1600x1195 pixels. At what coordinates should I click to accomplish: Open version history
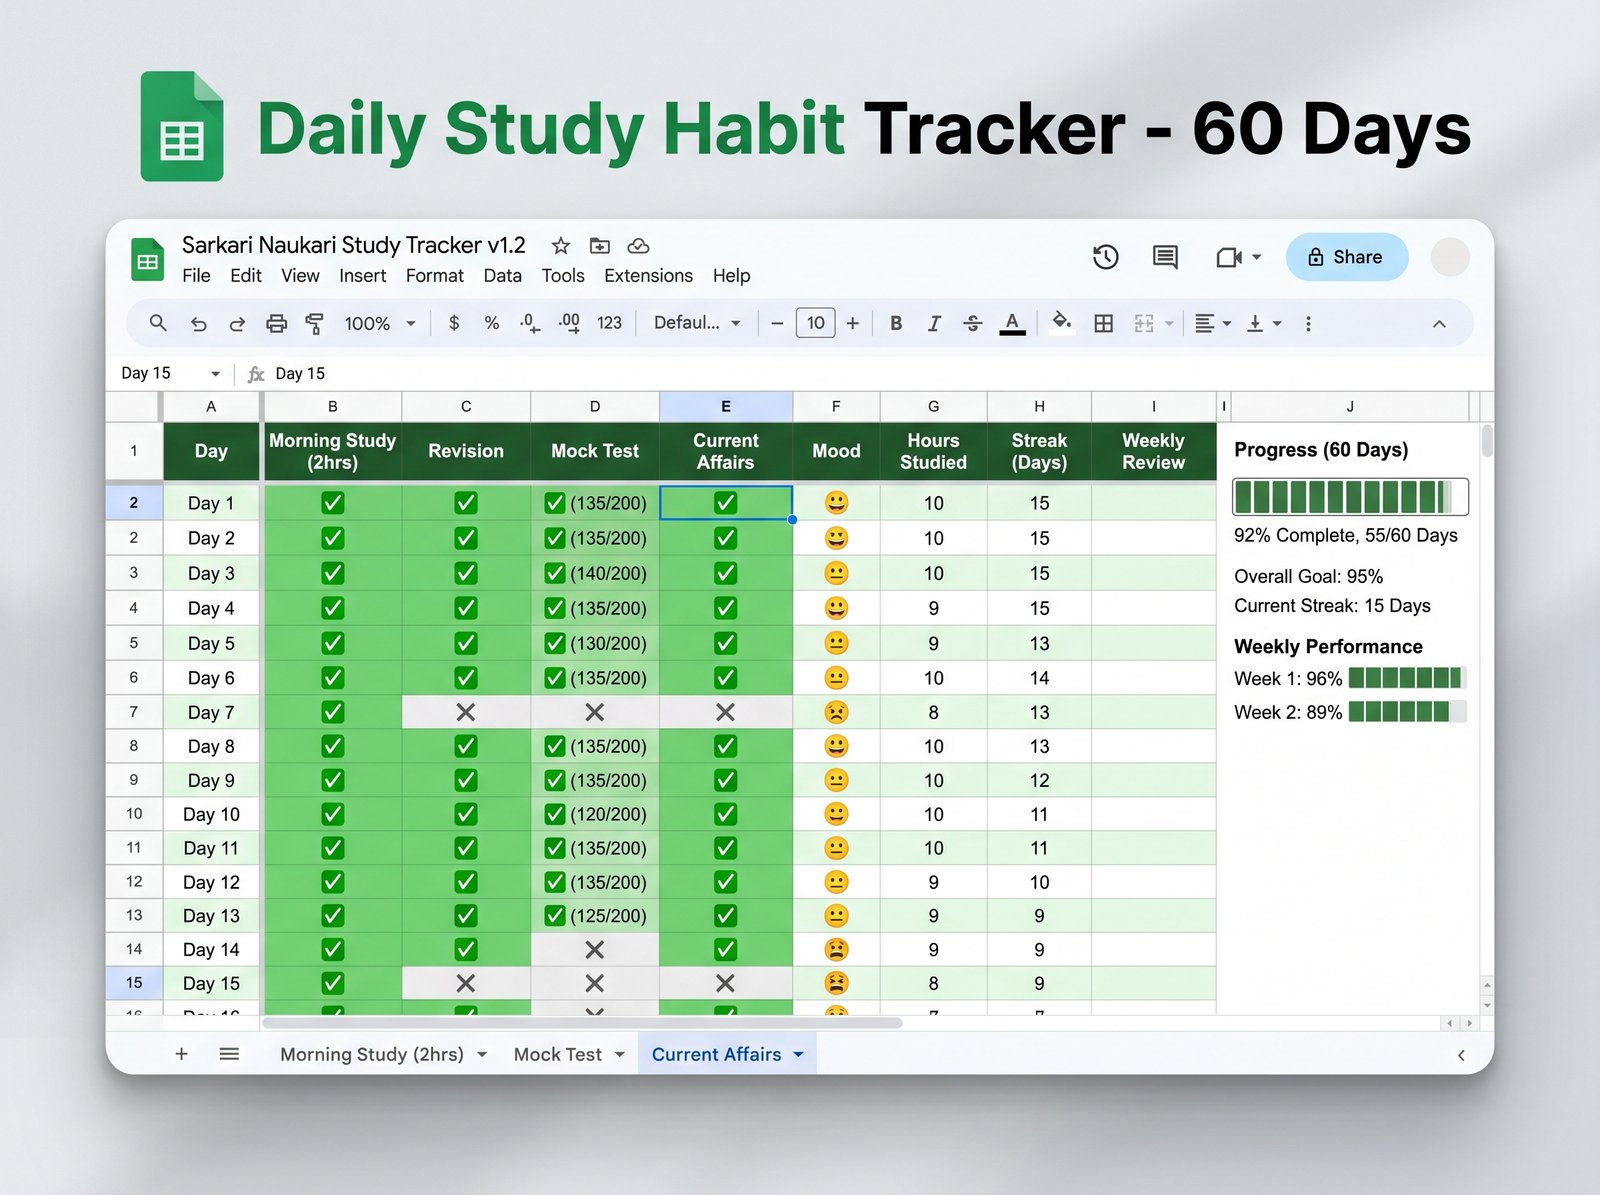(1105, 257)
